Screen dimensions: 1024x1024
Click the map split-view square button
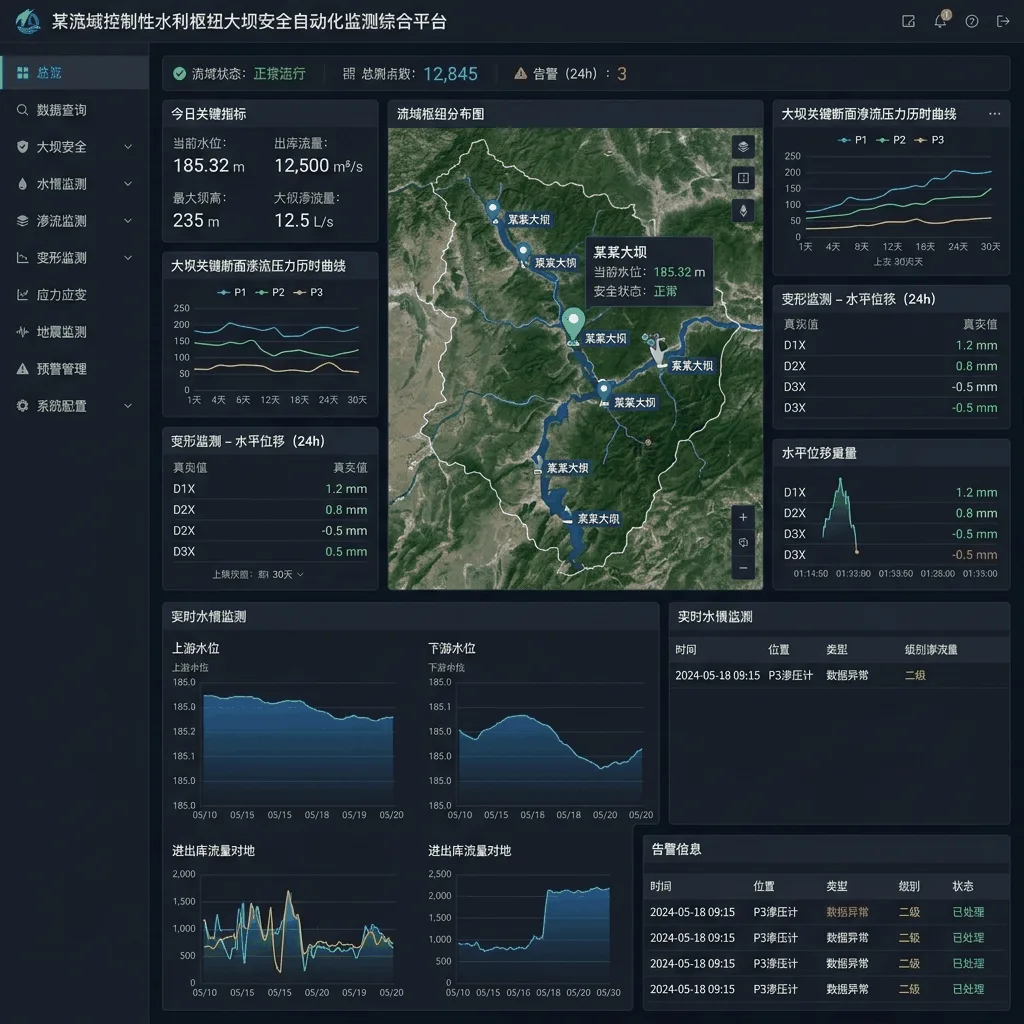point(743,178)
